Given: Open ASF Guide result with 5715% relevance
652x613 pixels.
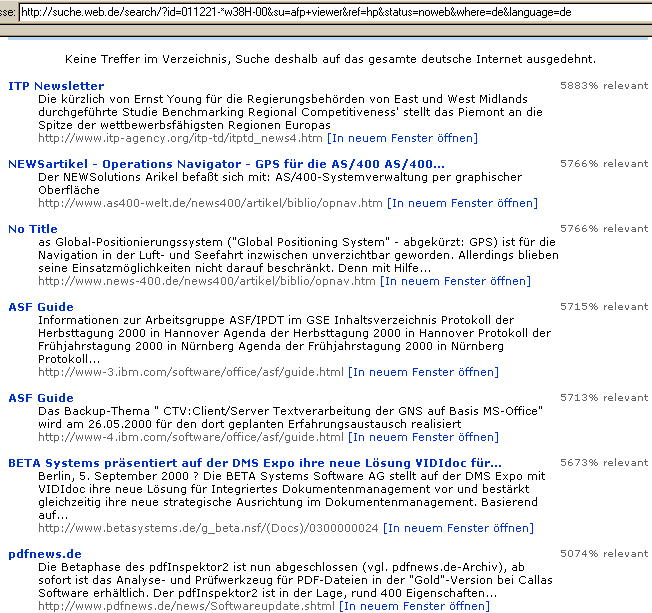Looking at the screenshot, I should click(x=41, y=307).
